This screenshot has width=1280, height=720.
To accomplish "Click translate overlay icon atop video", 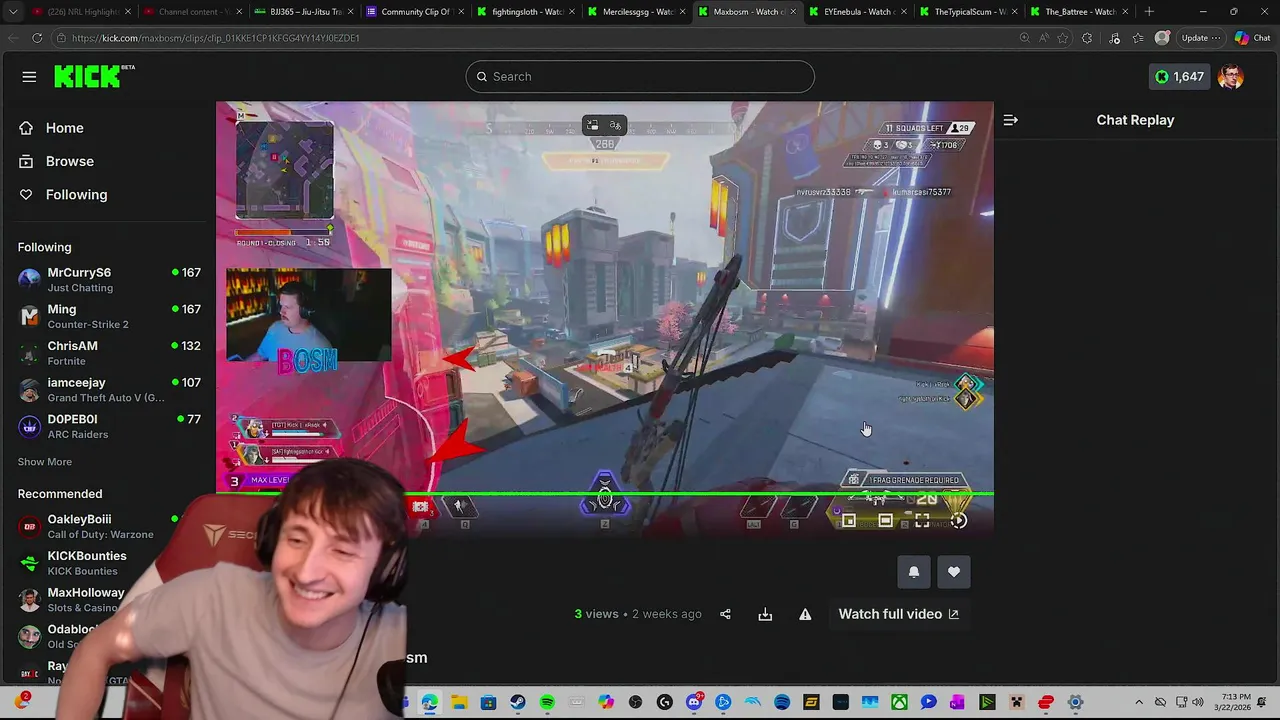I will tap(615, 125).
